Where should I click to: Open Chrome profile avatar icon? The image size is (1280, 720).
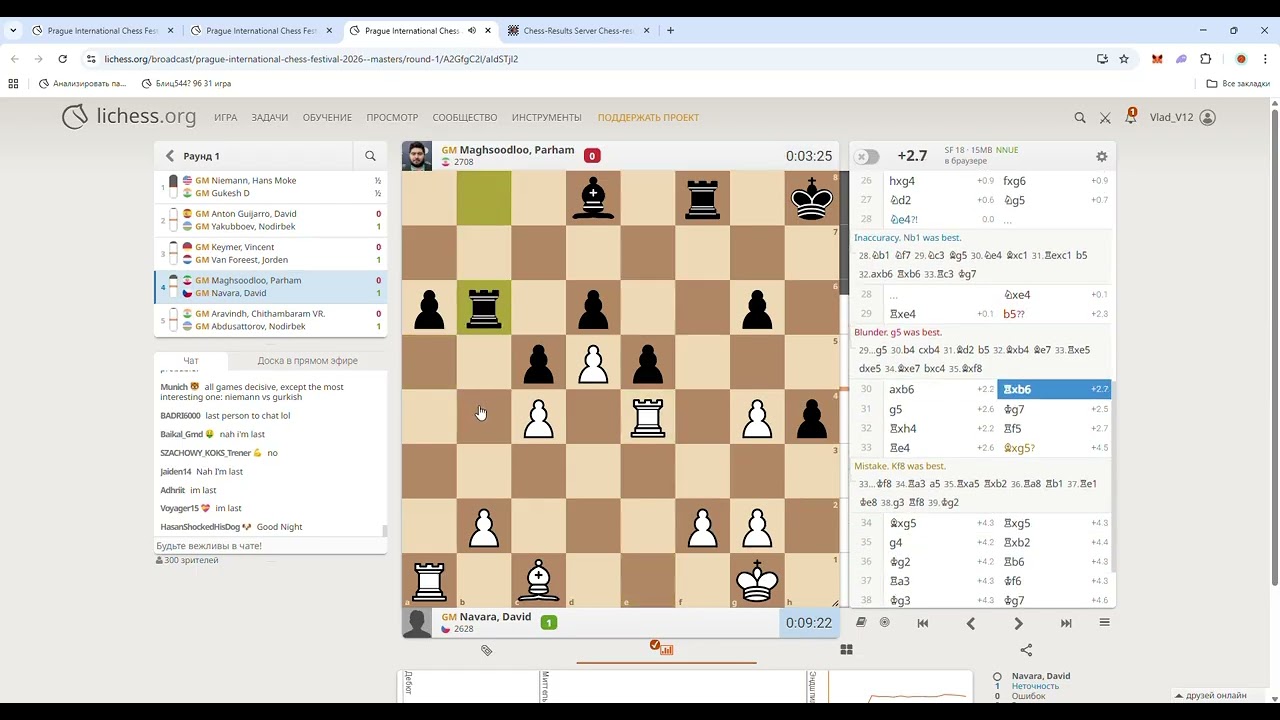pos(1241,59)
